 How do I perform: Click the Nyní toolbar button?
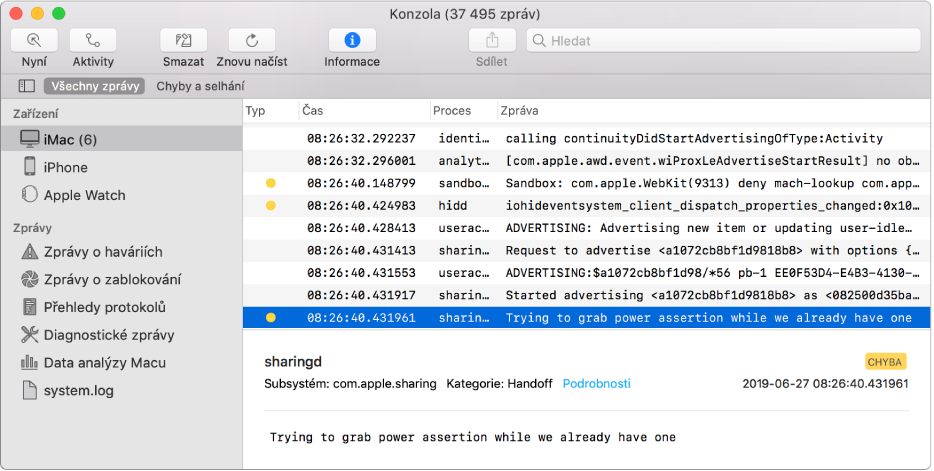(x=35, y=40)
